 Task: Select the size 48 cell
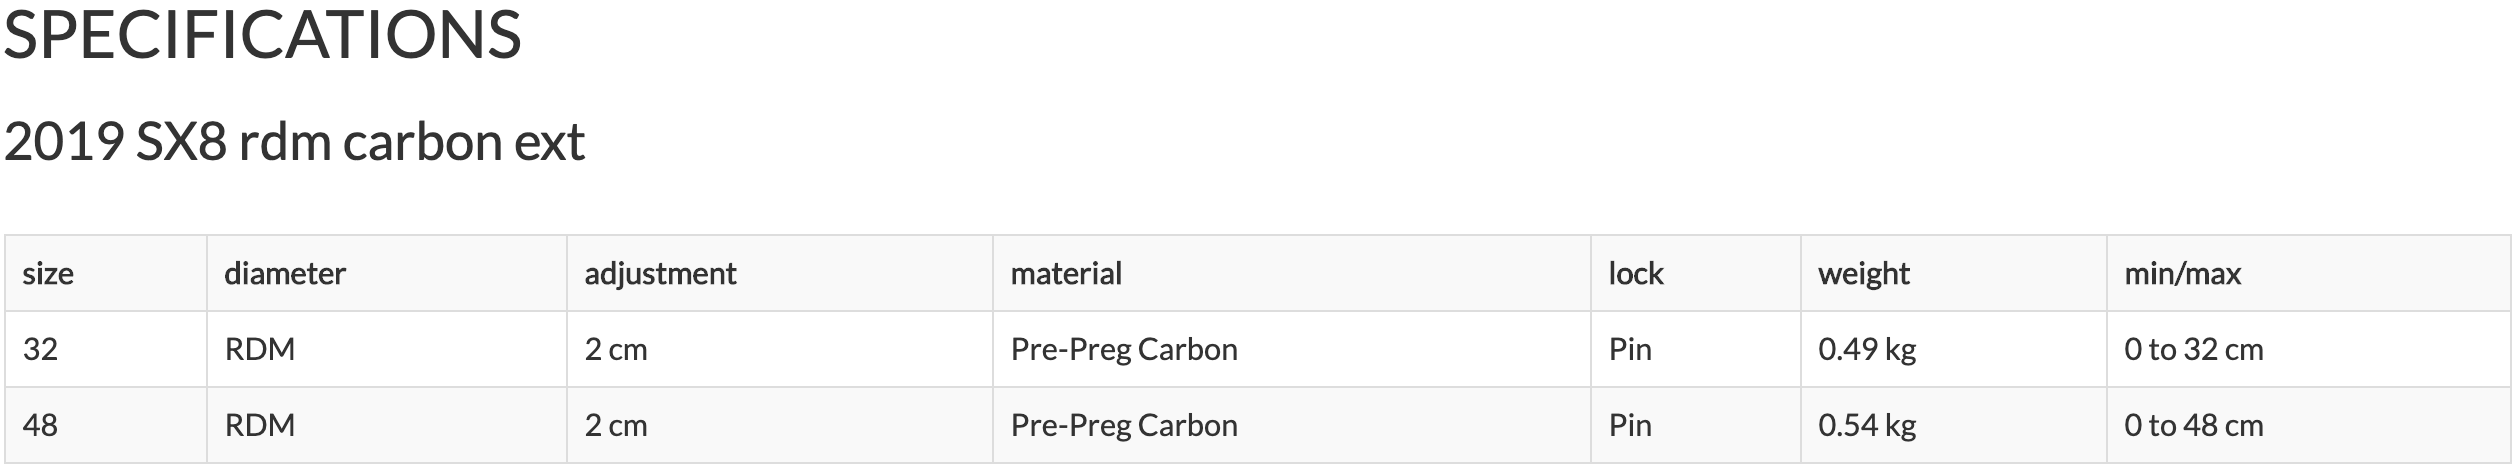(40, 426)
